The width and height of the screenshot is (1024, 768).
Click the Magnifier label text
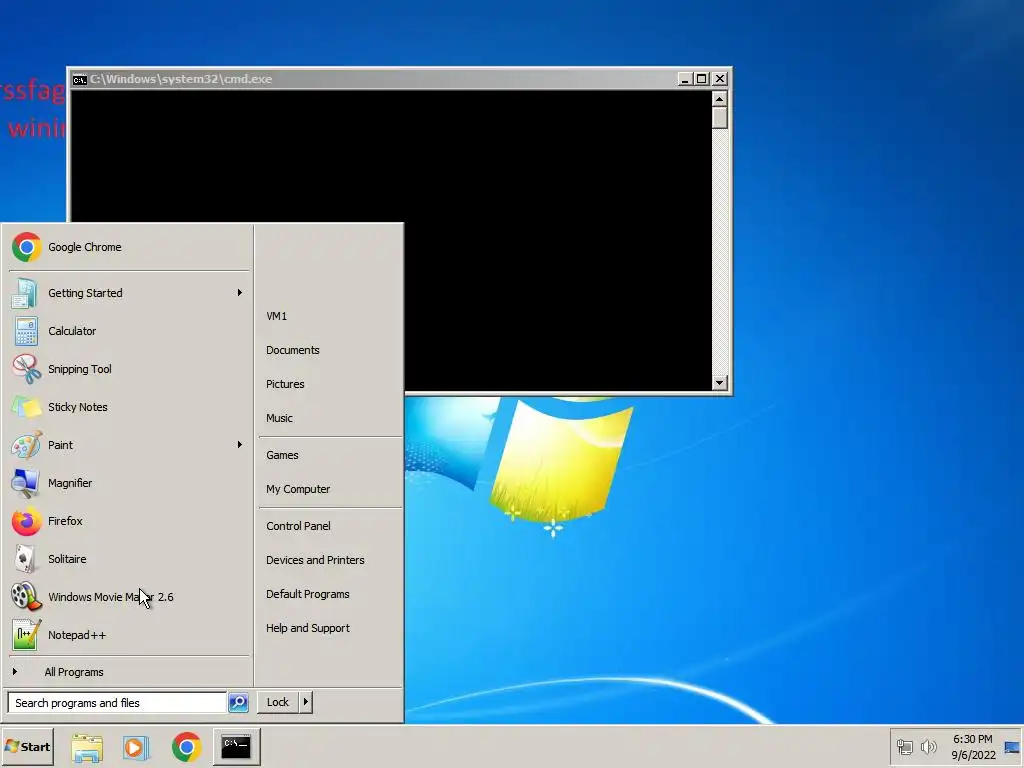(70, 483)
